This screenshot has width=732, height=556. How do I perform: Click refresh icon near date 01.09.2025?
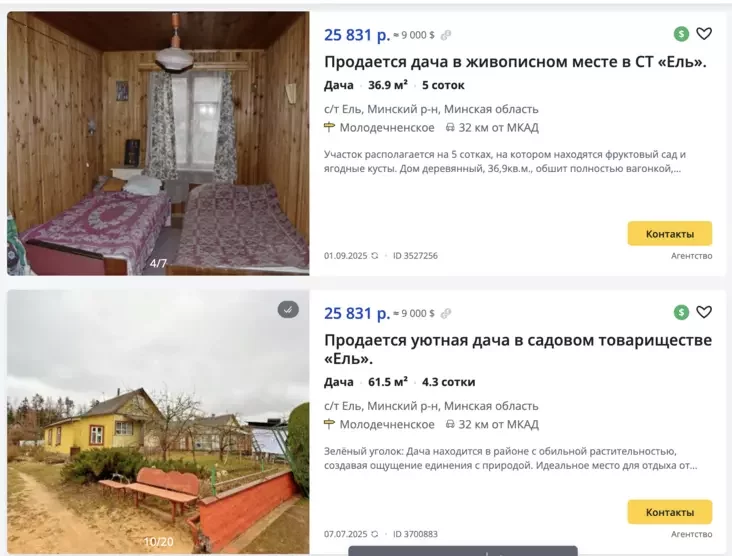coord(374,255)
